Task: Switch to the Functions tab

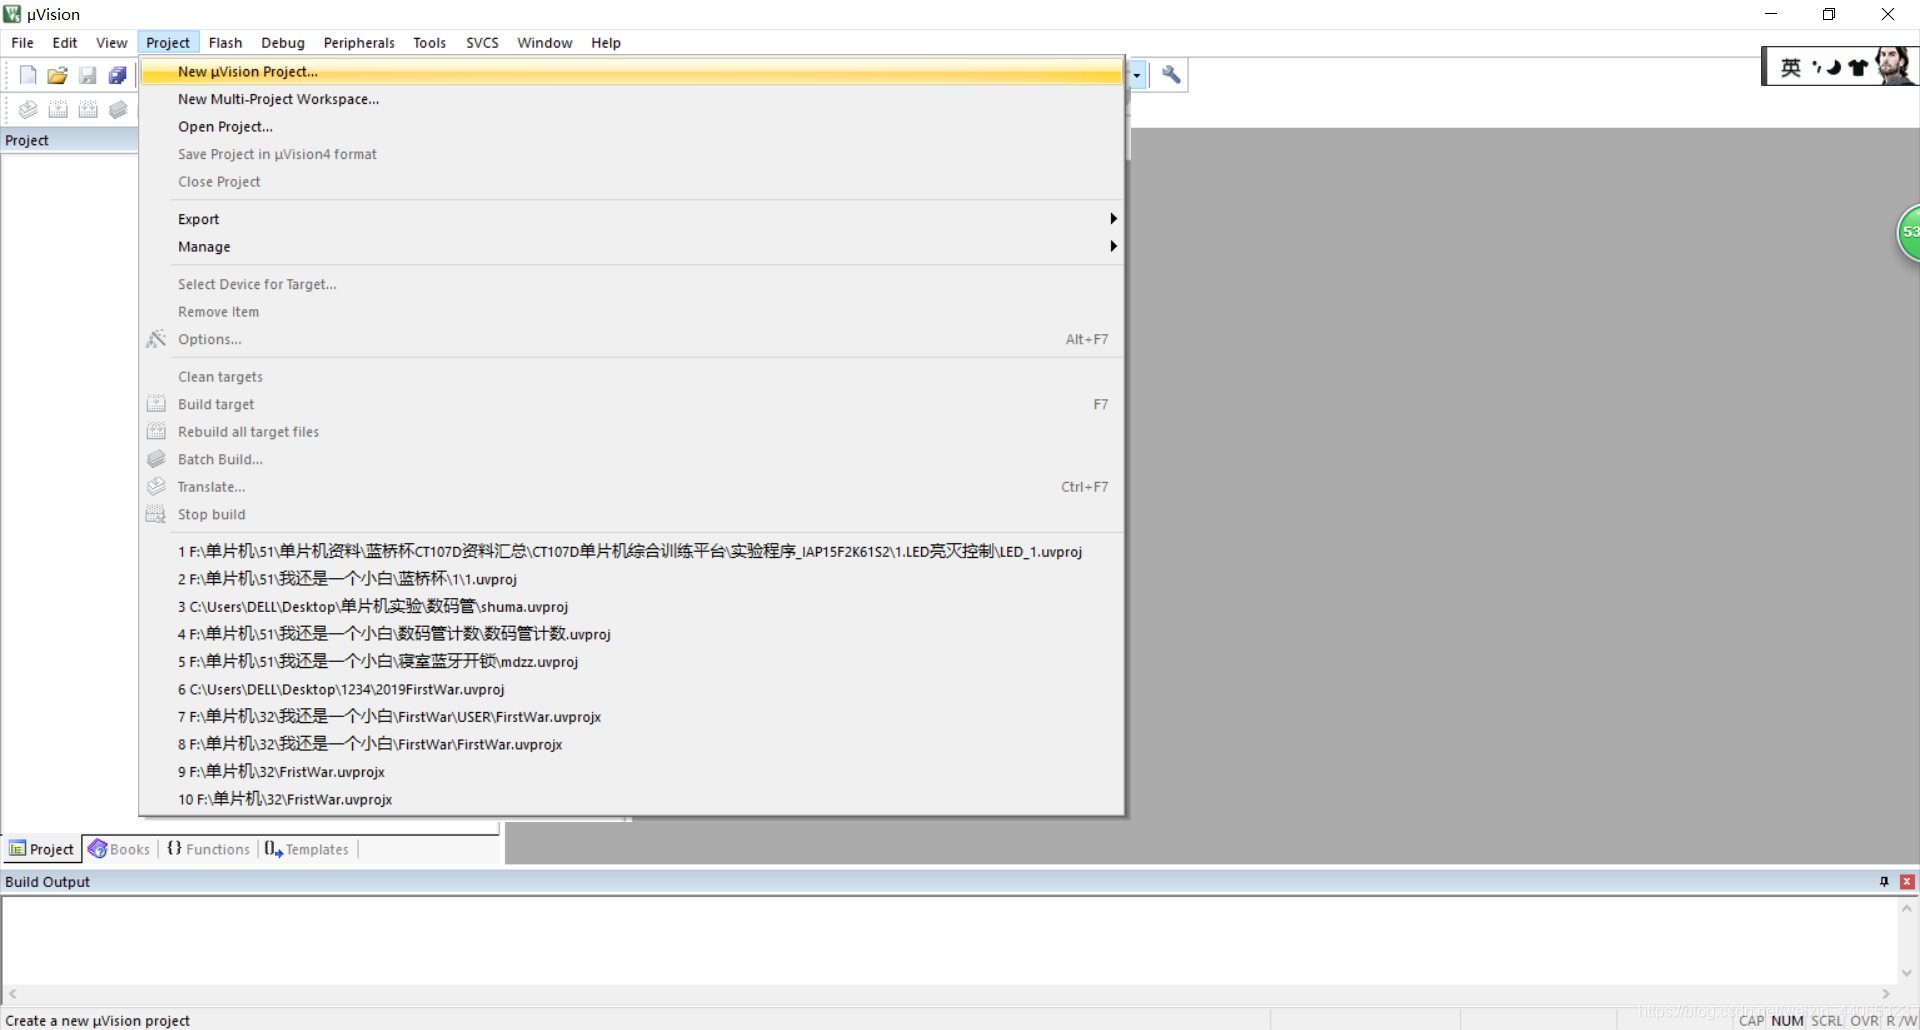Action: [x=208, y=849]
